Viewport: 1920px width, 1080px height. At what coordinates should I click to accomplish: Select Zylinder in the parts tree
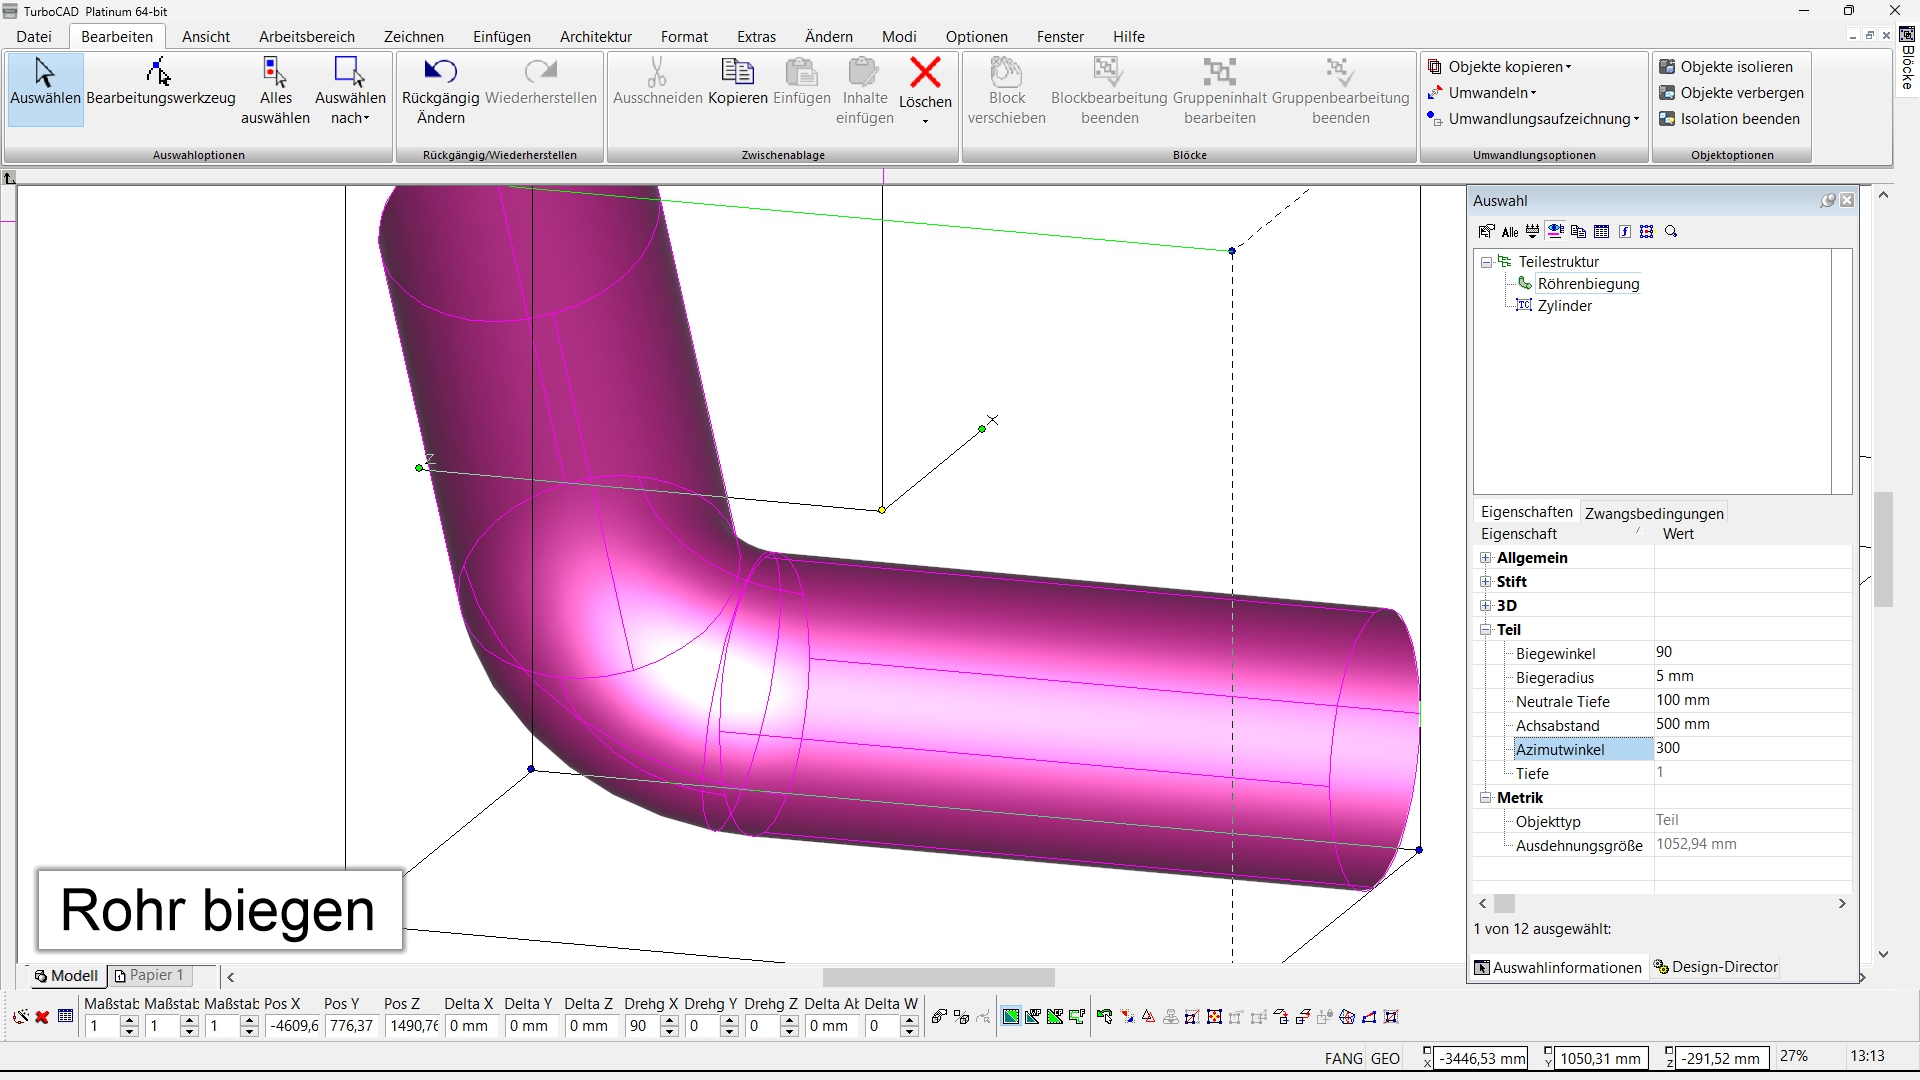(x=1564, y=306)
